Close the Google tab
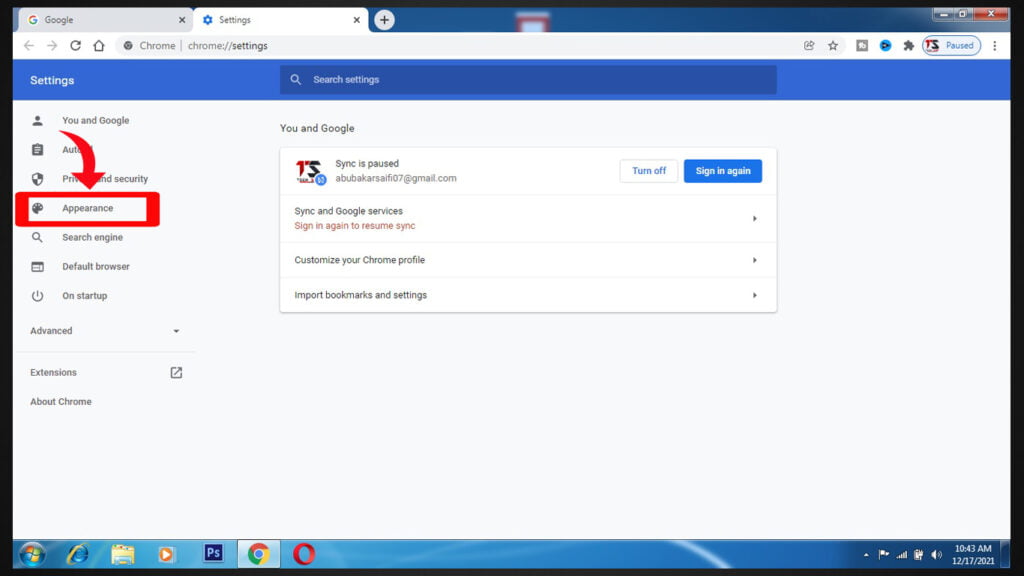This screenshot has height=576, width=1024. [182, 20]
